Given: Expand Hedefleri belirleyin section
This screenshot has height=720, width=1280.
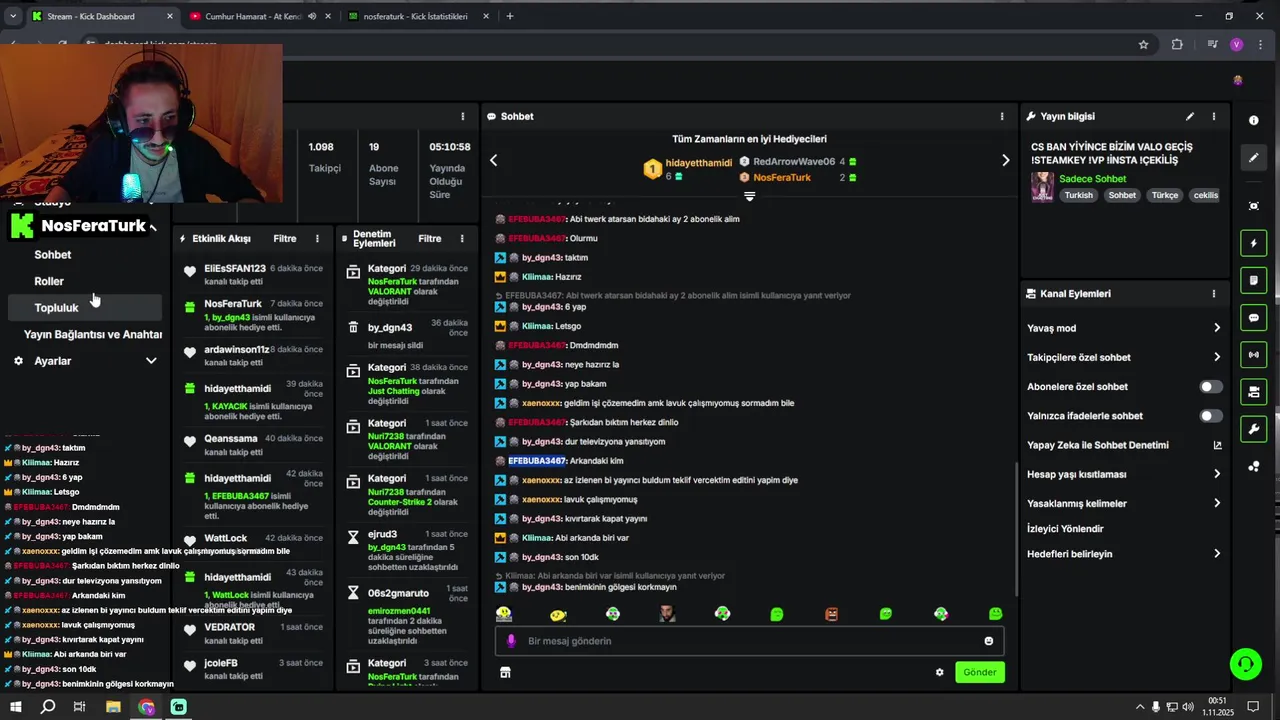Looking at the screenshot, I should click(1217, 554).
